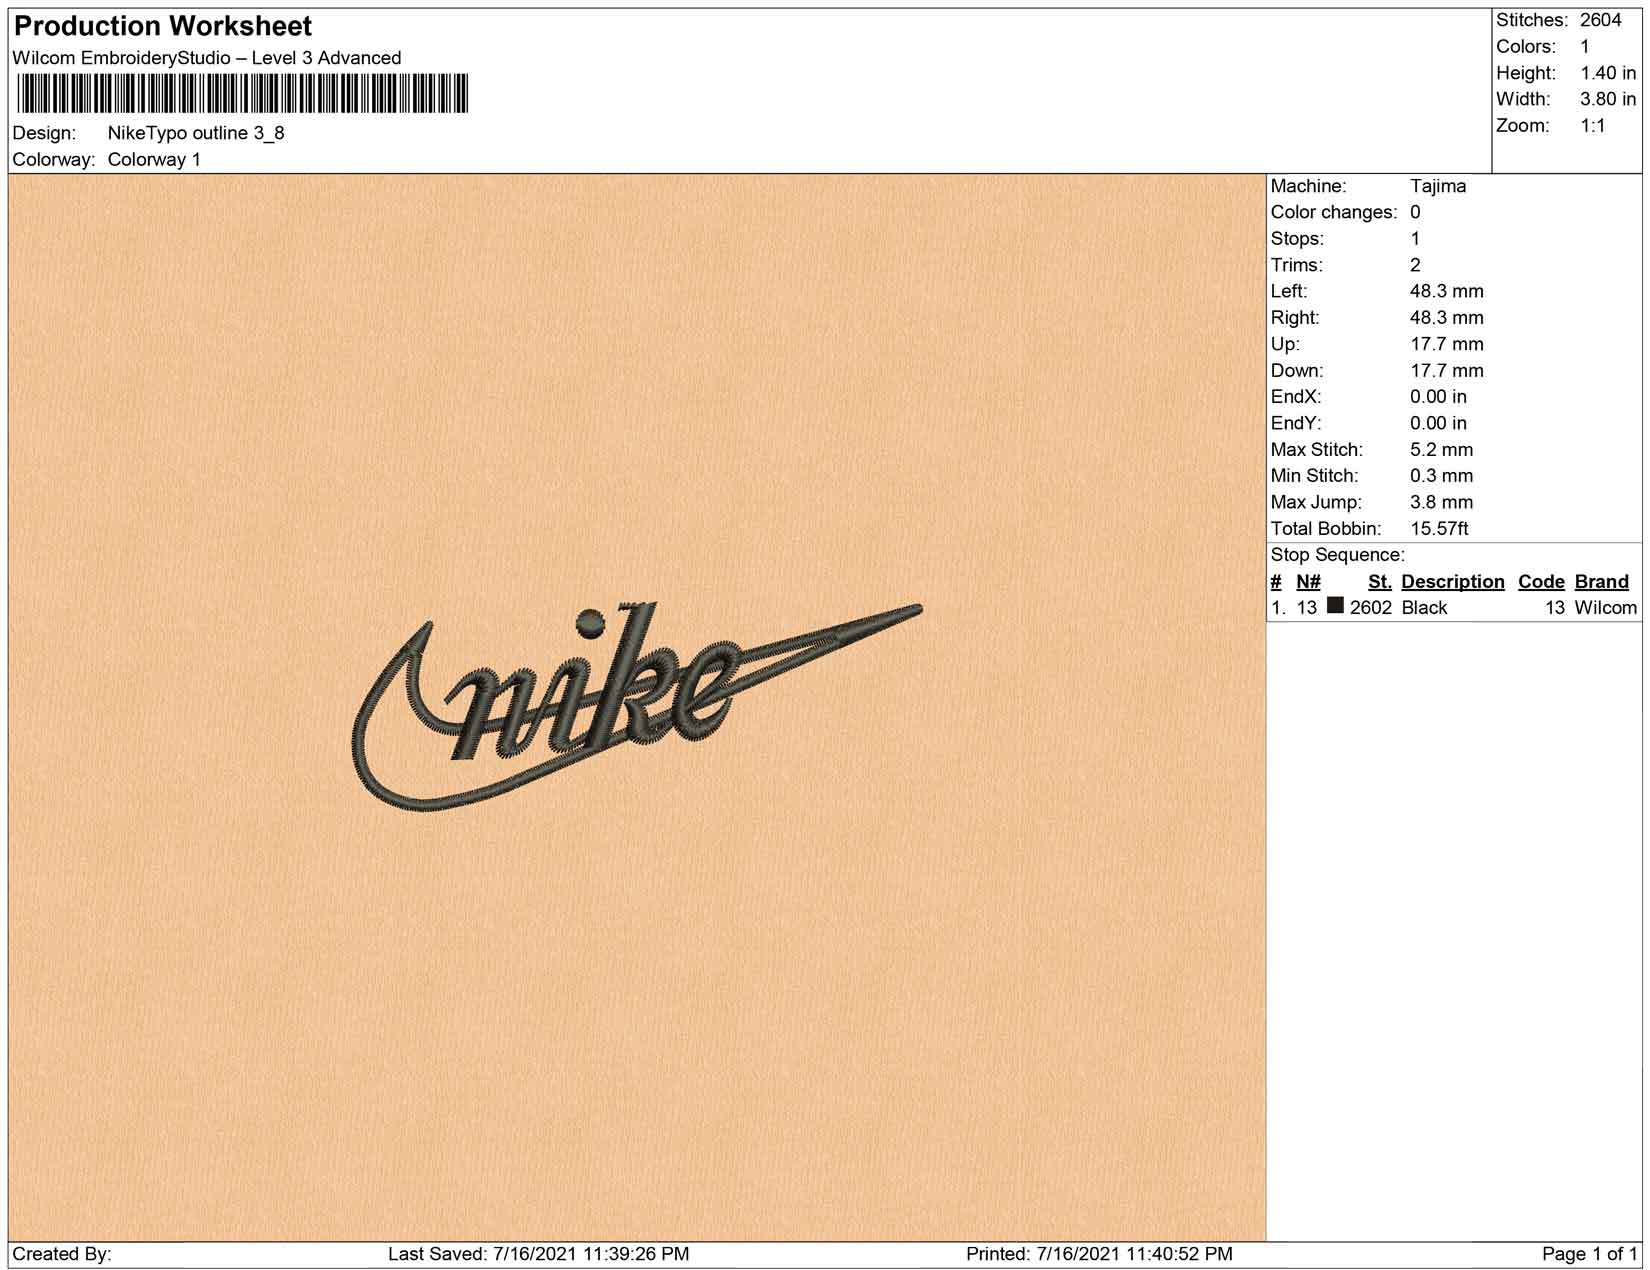This screenshot has height=1270, width=1650.
Task: Click the N# column header
Action: pyautogui.click(x=1308, y=582)
